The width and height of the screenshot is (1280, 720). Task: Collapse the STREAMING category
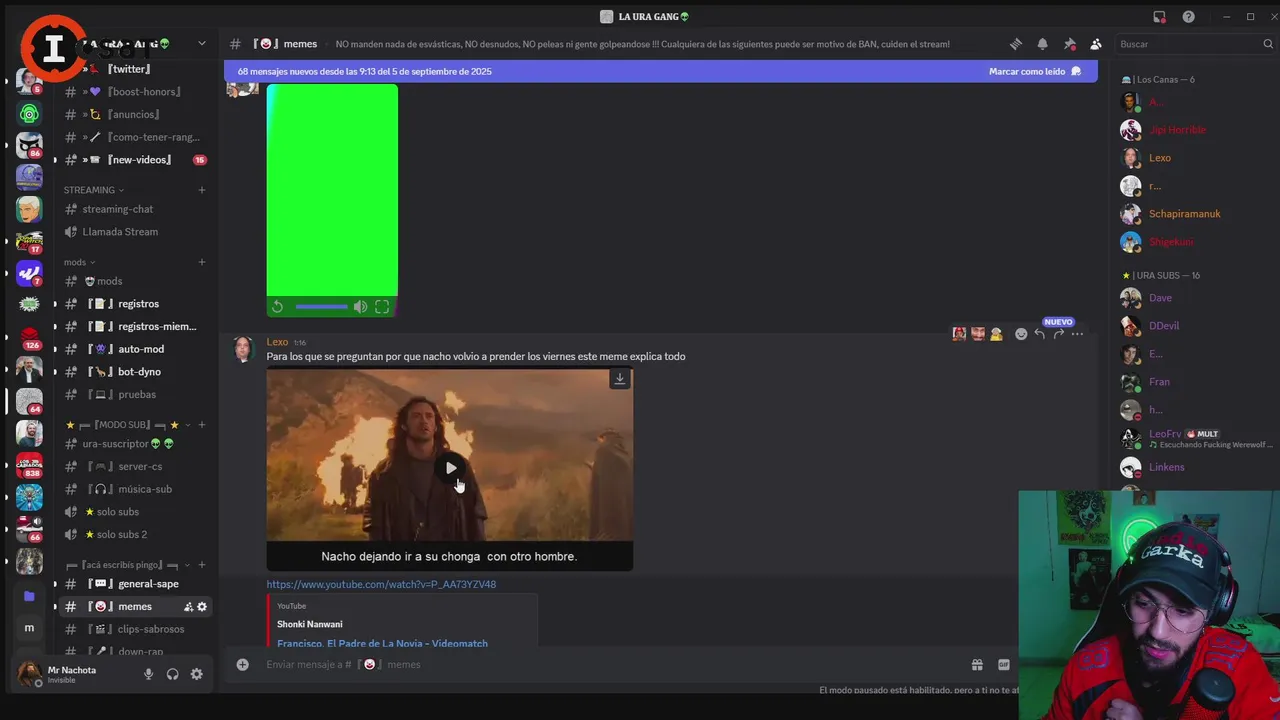tap(94, 190)
